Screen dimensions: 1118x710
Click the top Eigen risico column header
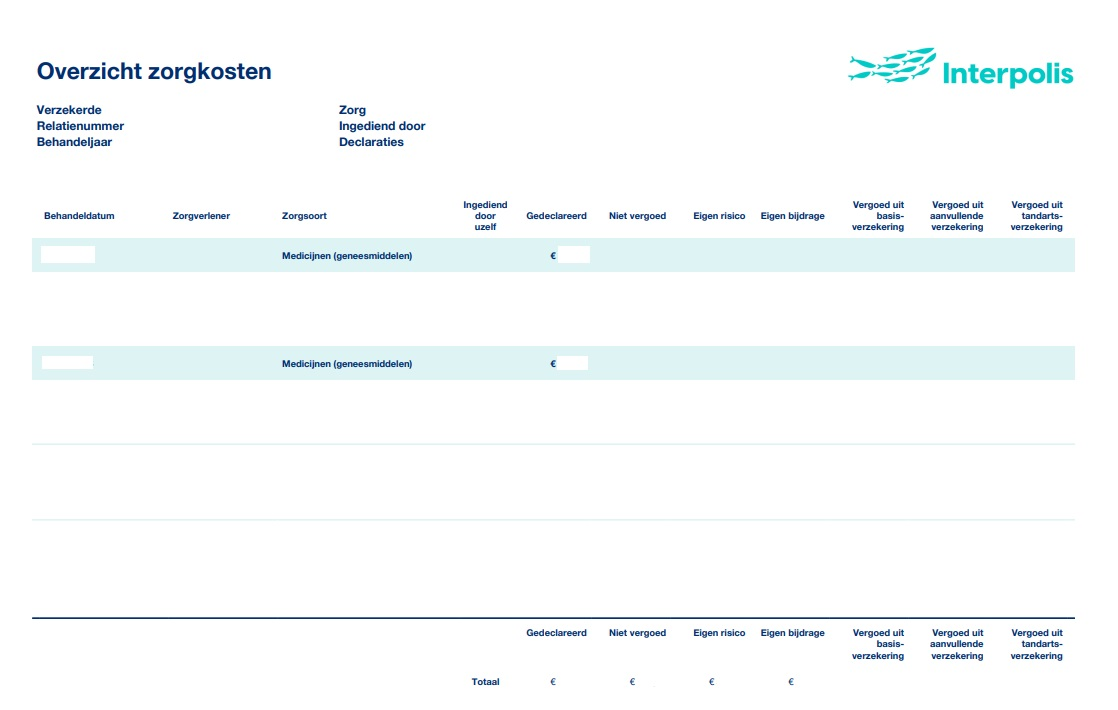719,216
